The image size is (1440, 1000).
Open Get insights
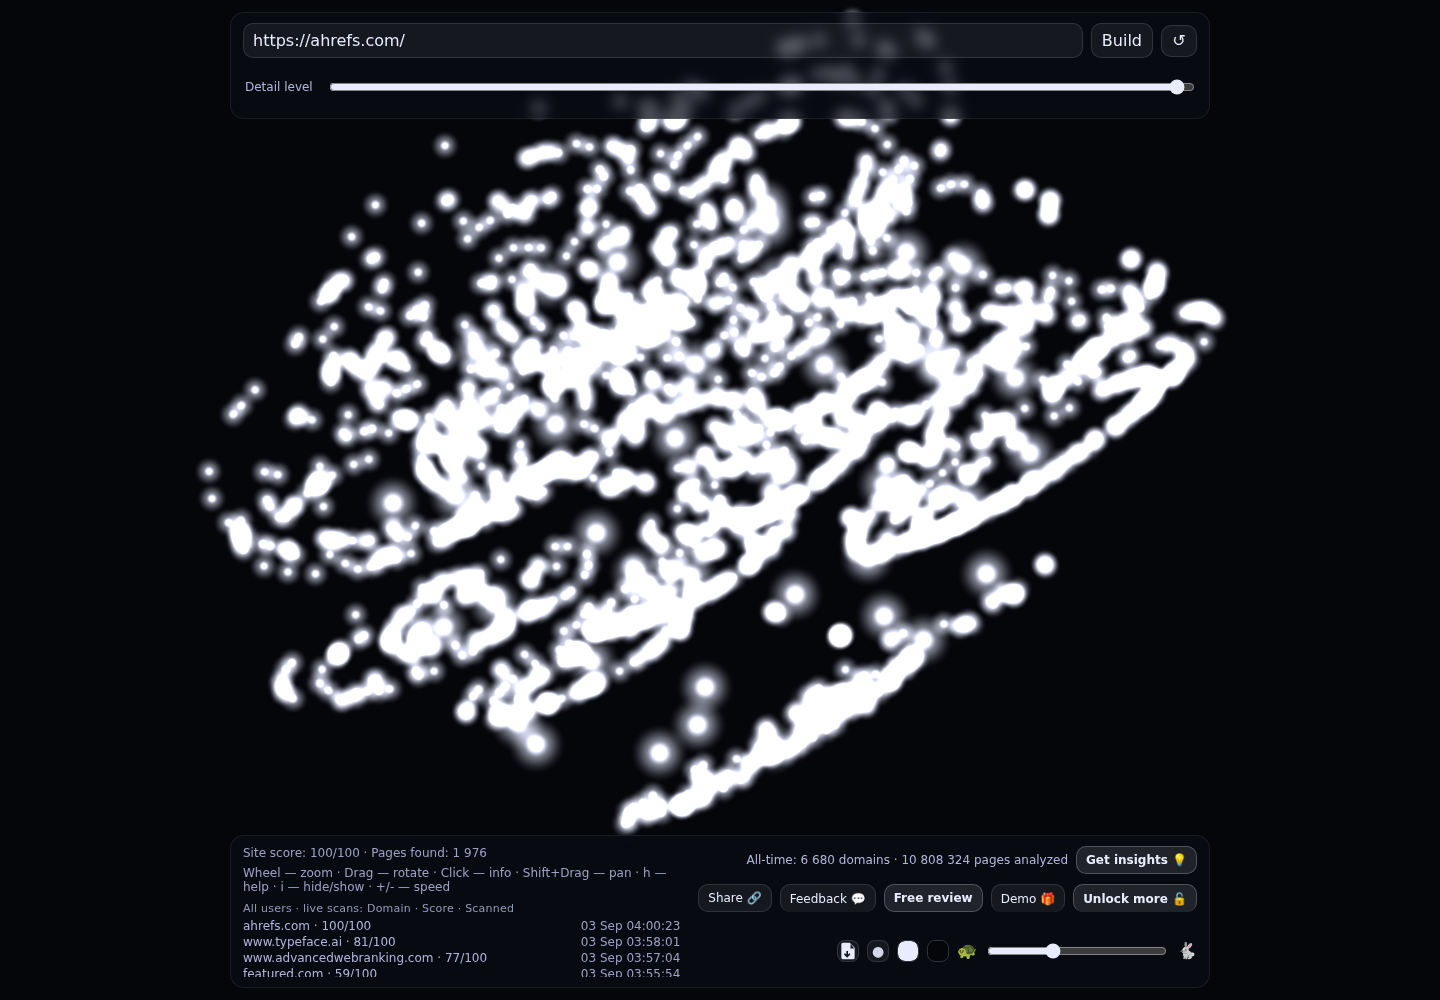tap(1136, 860)
